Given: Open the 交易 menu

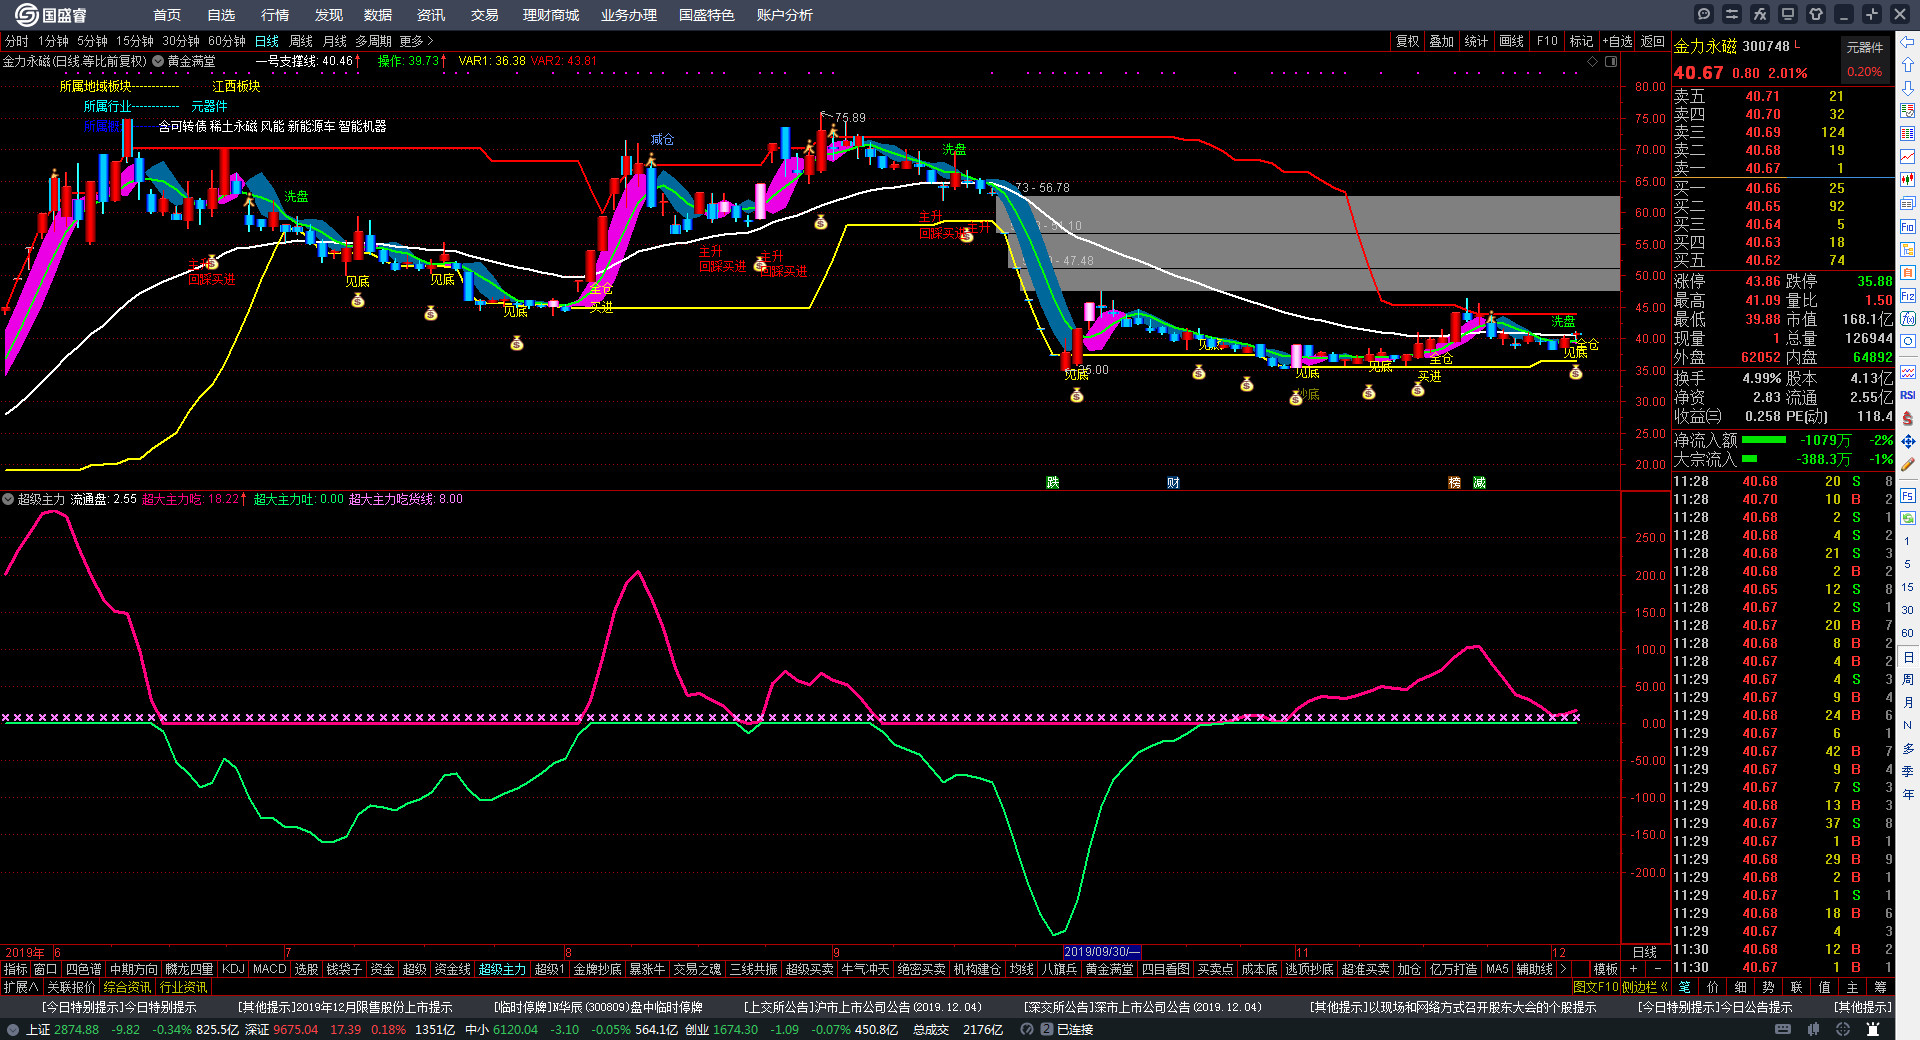Looking at the screenshot, I should pos(485,15).
